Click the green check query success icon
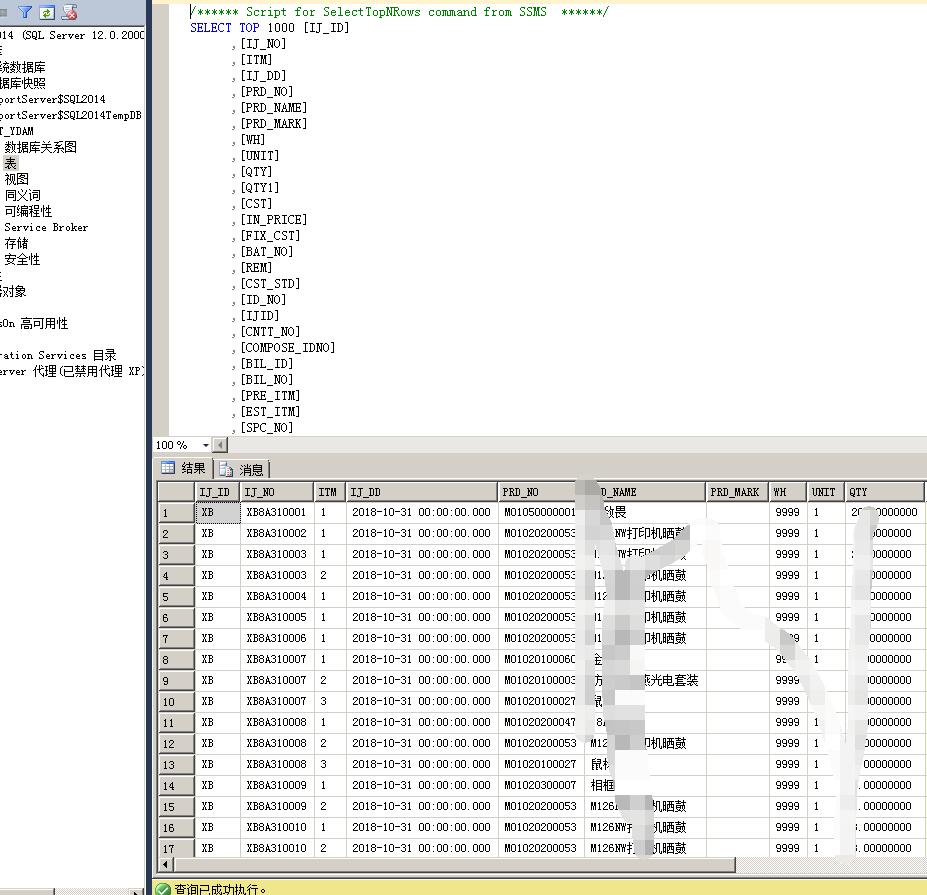Image resolution: width=927 pixels, height=895 pixels. tap(163, 888)
